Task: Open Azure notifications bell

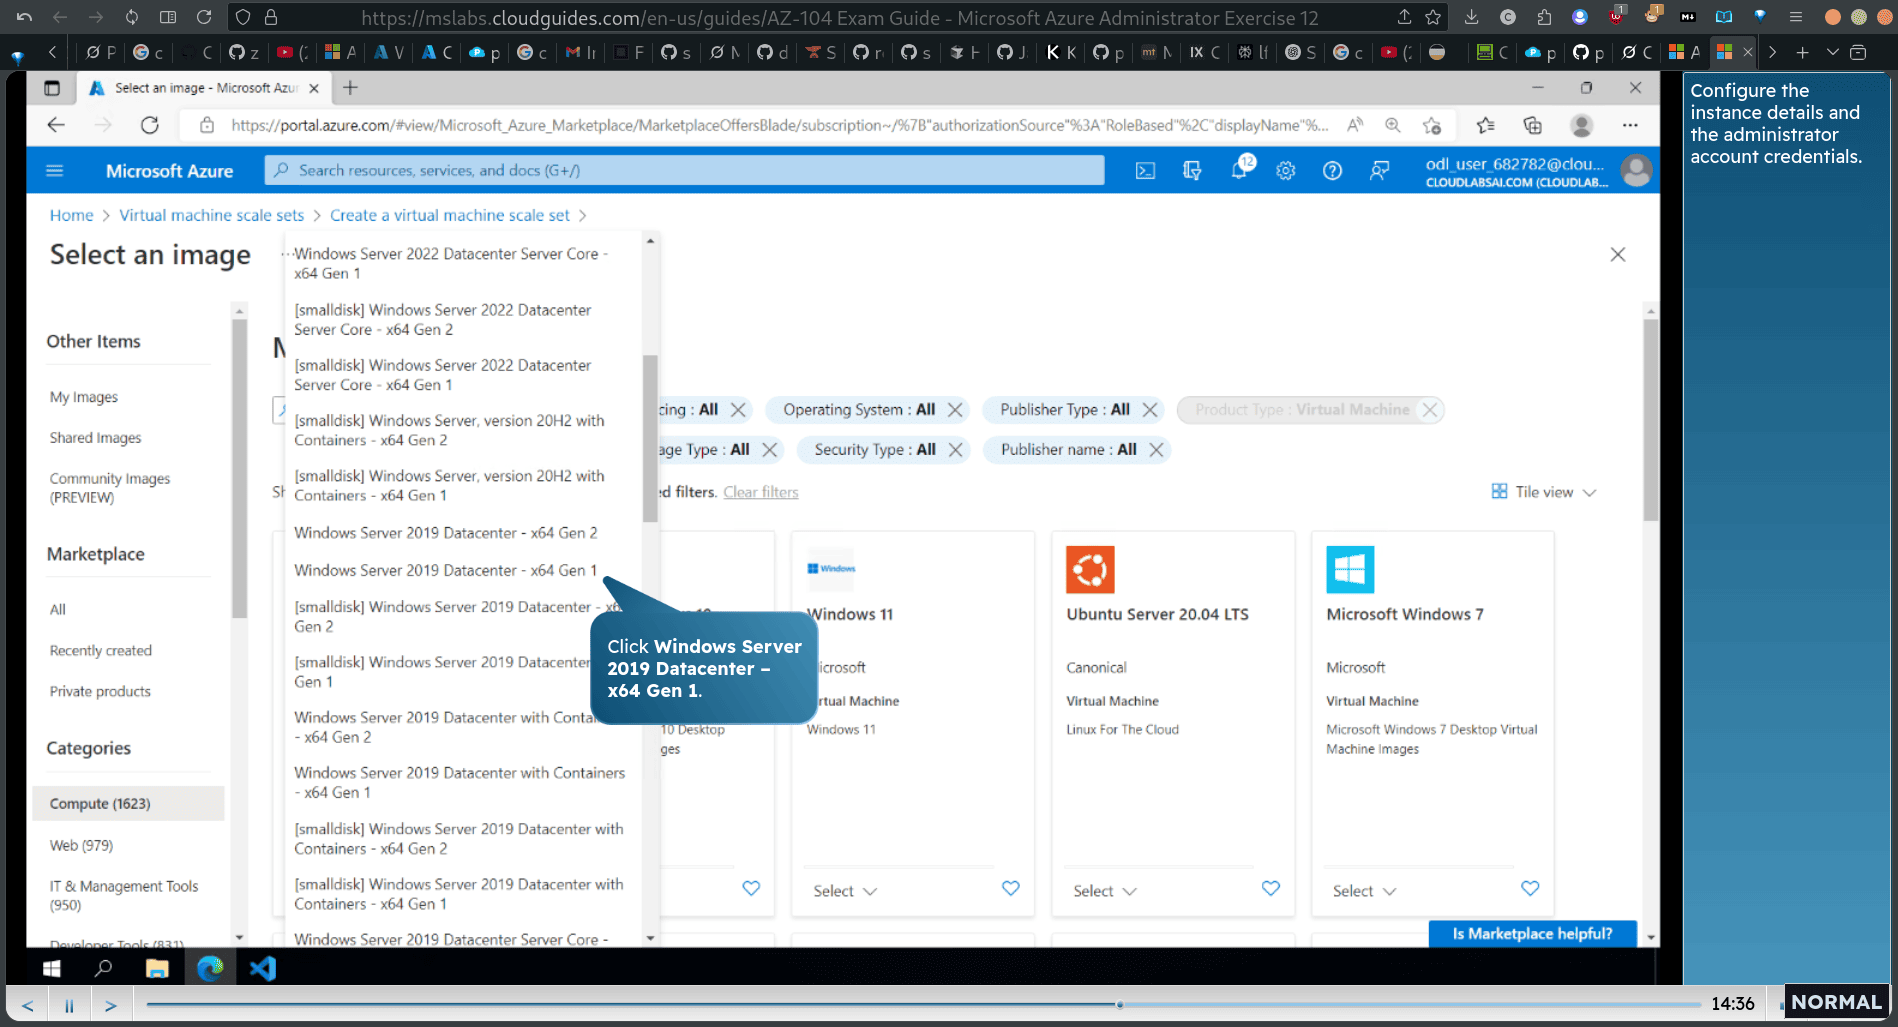Action: (x=1240, y=169)
